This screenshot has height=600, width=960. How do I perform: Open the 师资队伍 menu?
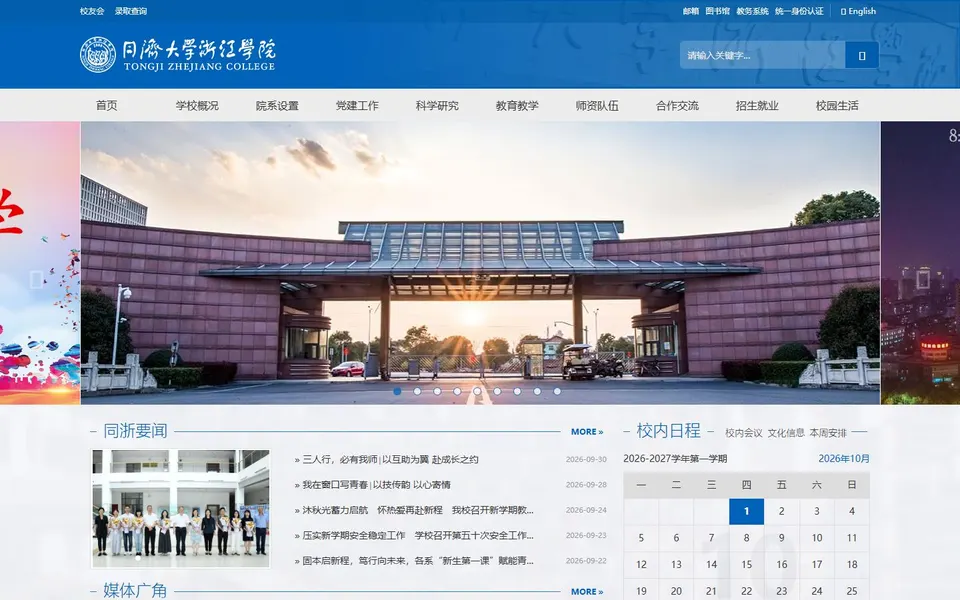[597, 105]
